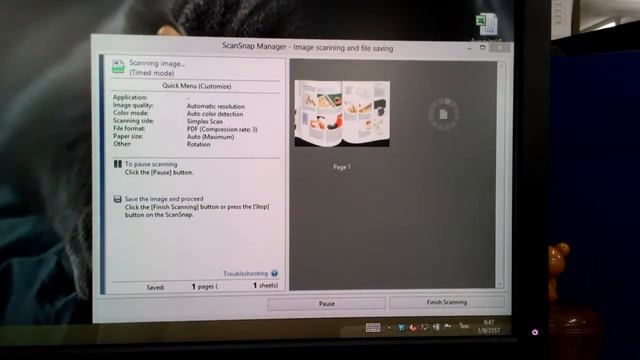Click the ScanSnap Manager window title bar text
The width and height of the screenshot is (640, 360).
[307, 47]
